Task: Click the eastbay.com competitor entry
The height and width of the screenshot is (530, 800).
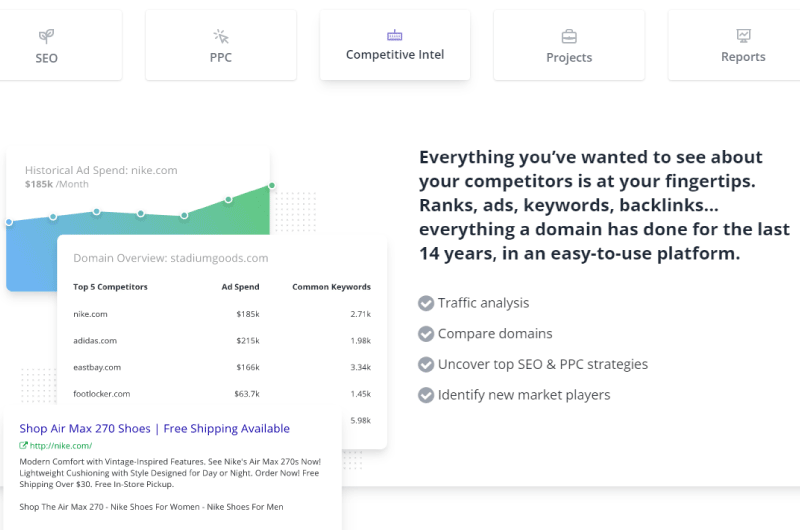Action: (x=97, y=367)
